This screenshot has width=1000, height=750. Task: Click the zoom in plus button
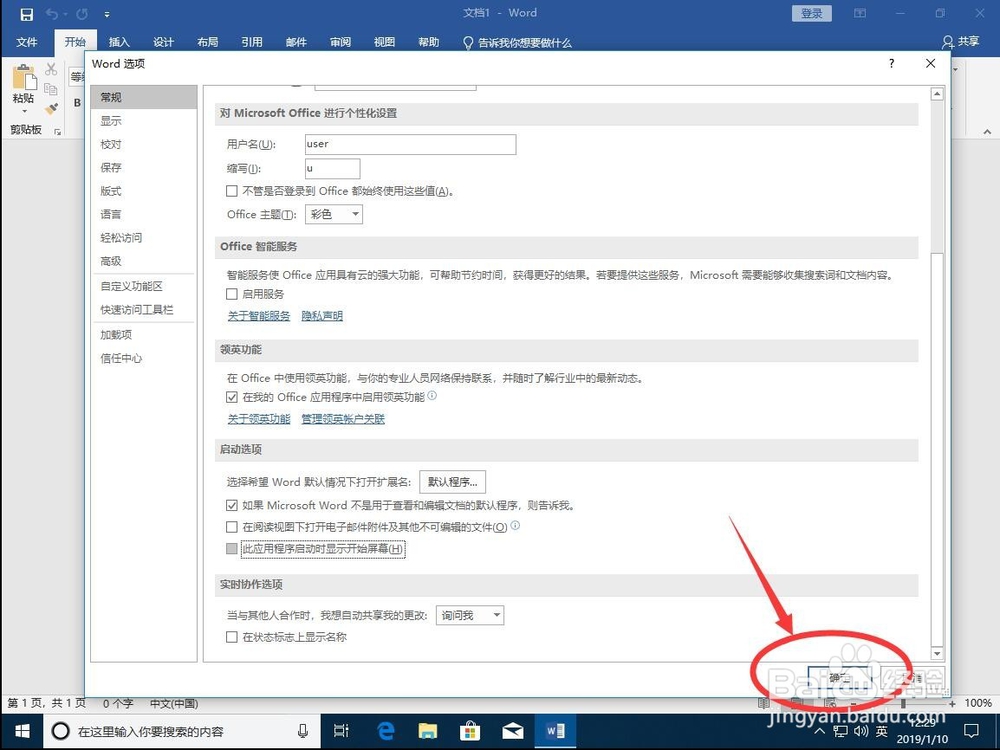click(x=952, y=703)
